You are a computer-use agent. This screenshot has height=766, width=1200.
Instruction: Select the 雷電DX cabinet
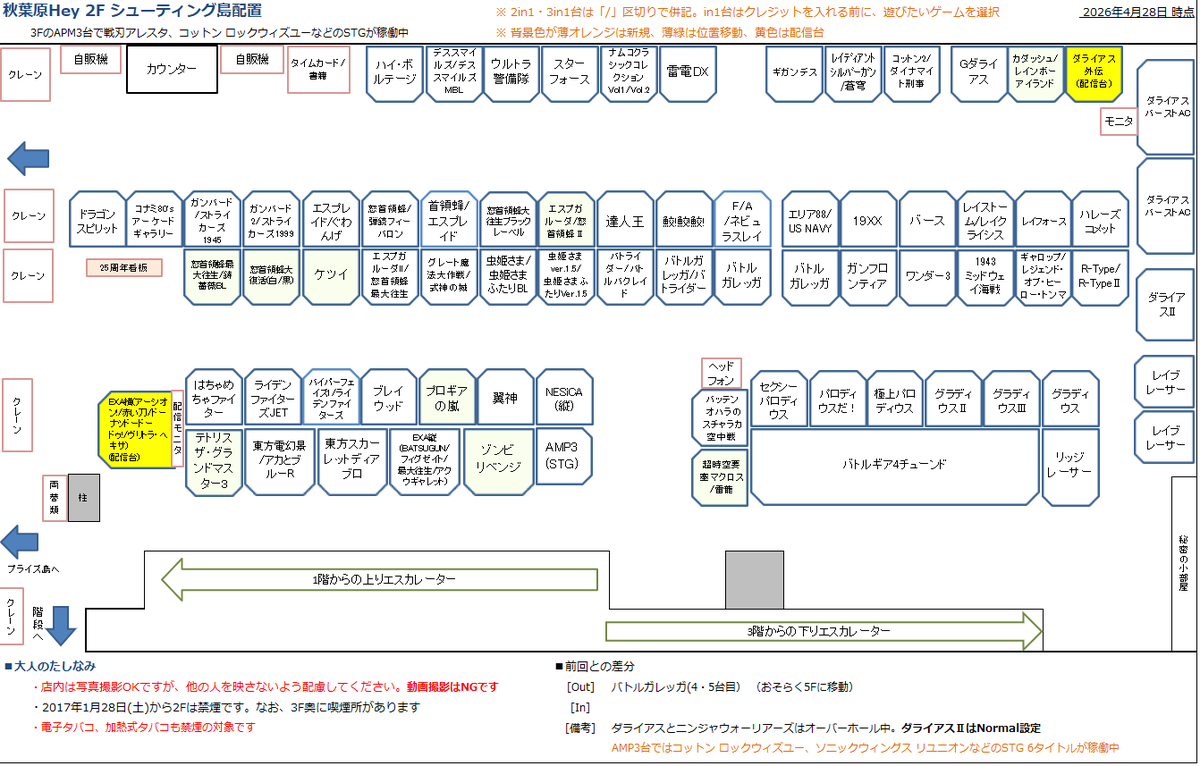click(x=687, y=73)
